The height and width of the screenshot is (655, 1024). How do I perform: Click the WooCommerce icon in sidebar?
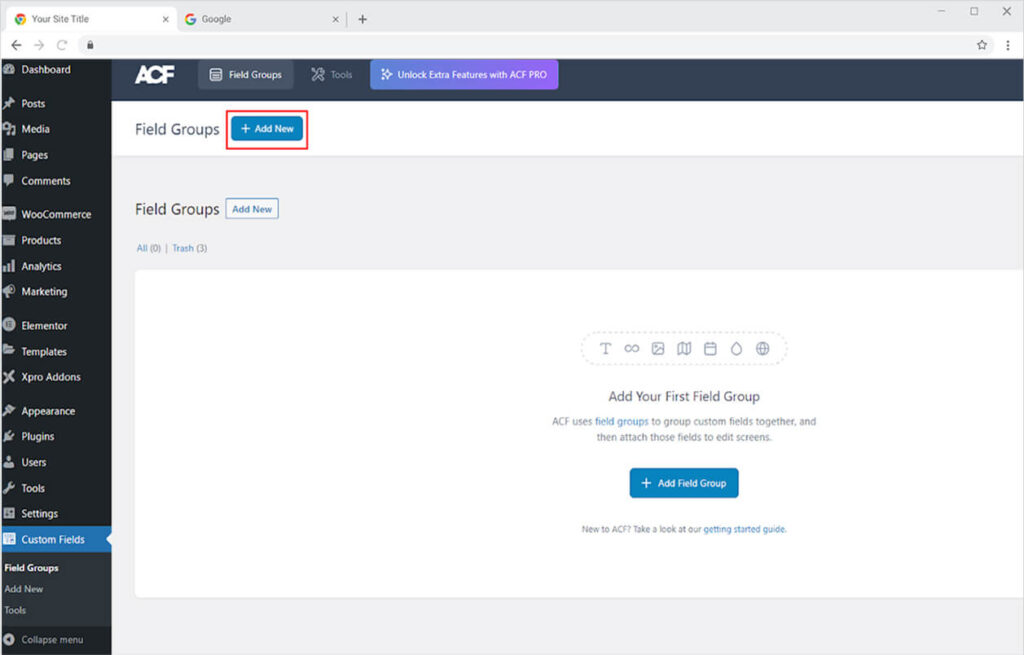[9, 214]
